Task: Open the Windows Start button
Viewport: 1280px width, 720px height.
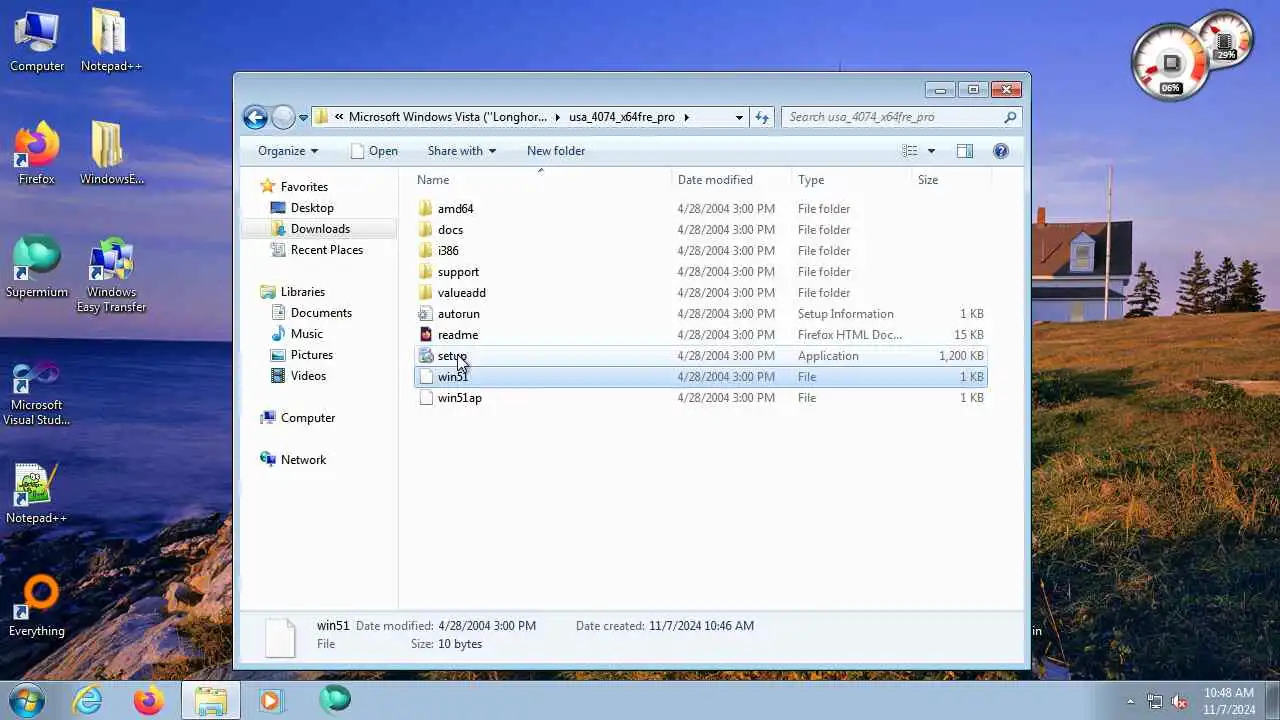Action: click(x=26, y=700)
